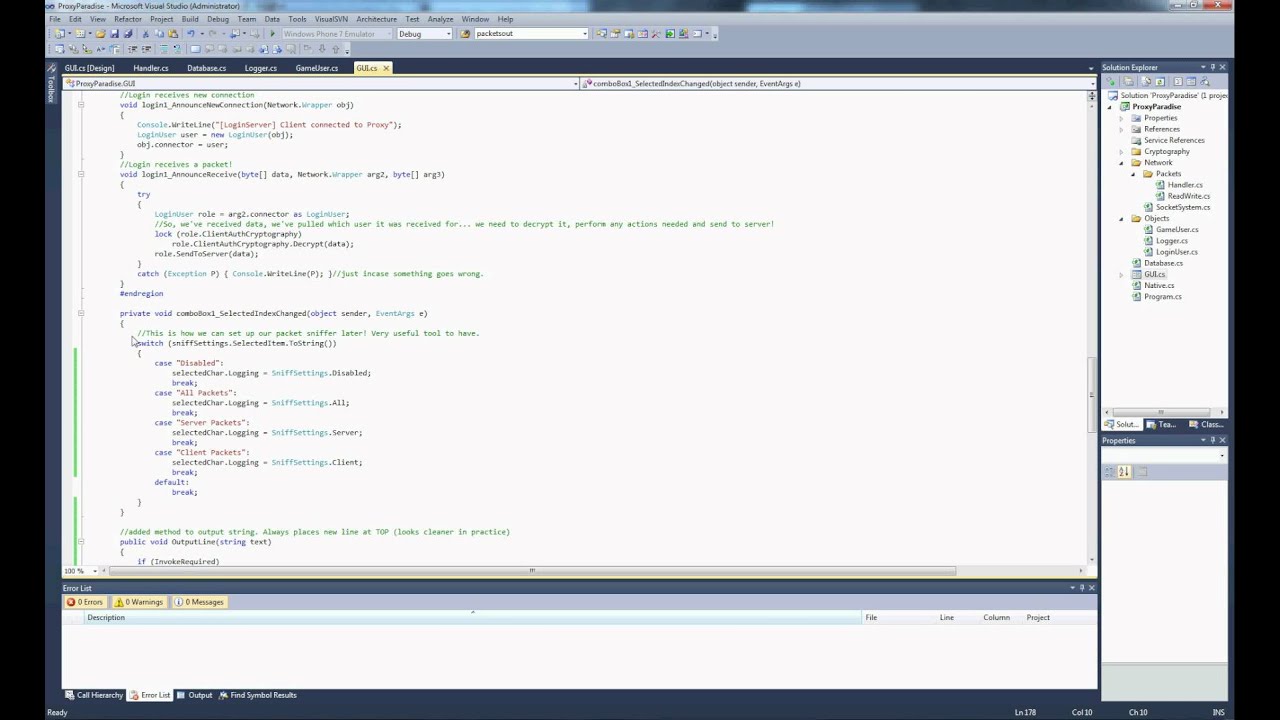
Task: Open the Find Symbol Results tab
Action: pyautogui.click(x=258, y=695)
